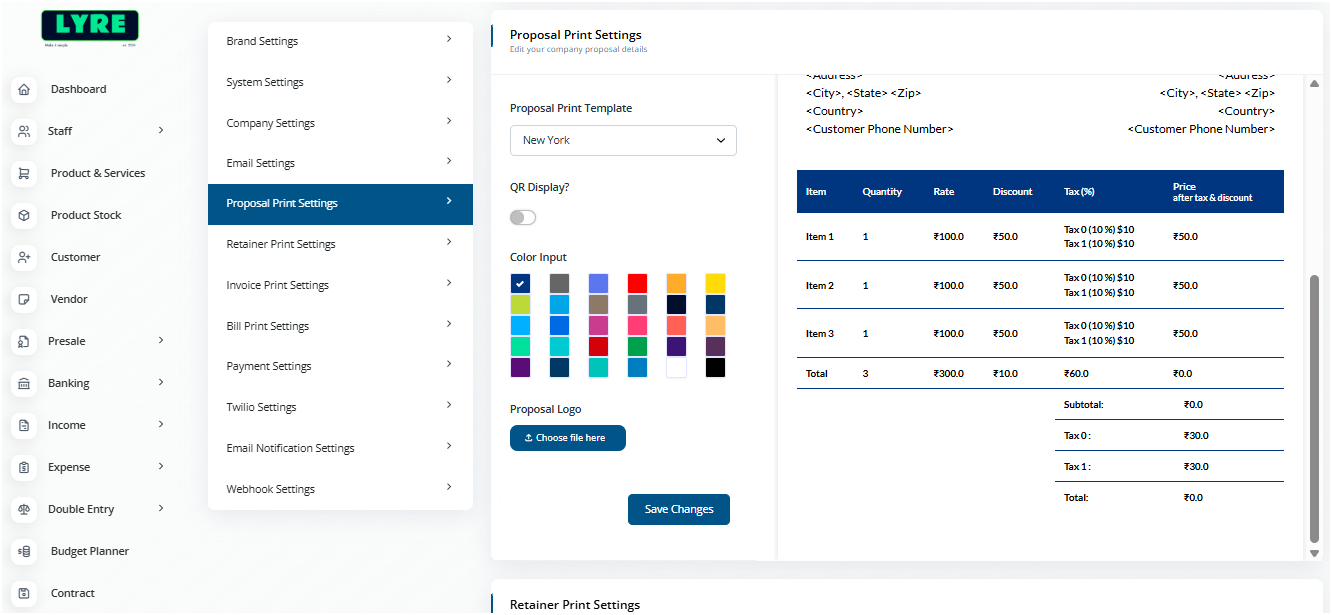Pick the red color swatch
This screenshot has width=1332, height=615.
(x=637, y=284)
